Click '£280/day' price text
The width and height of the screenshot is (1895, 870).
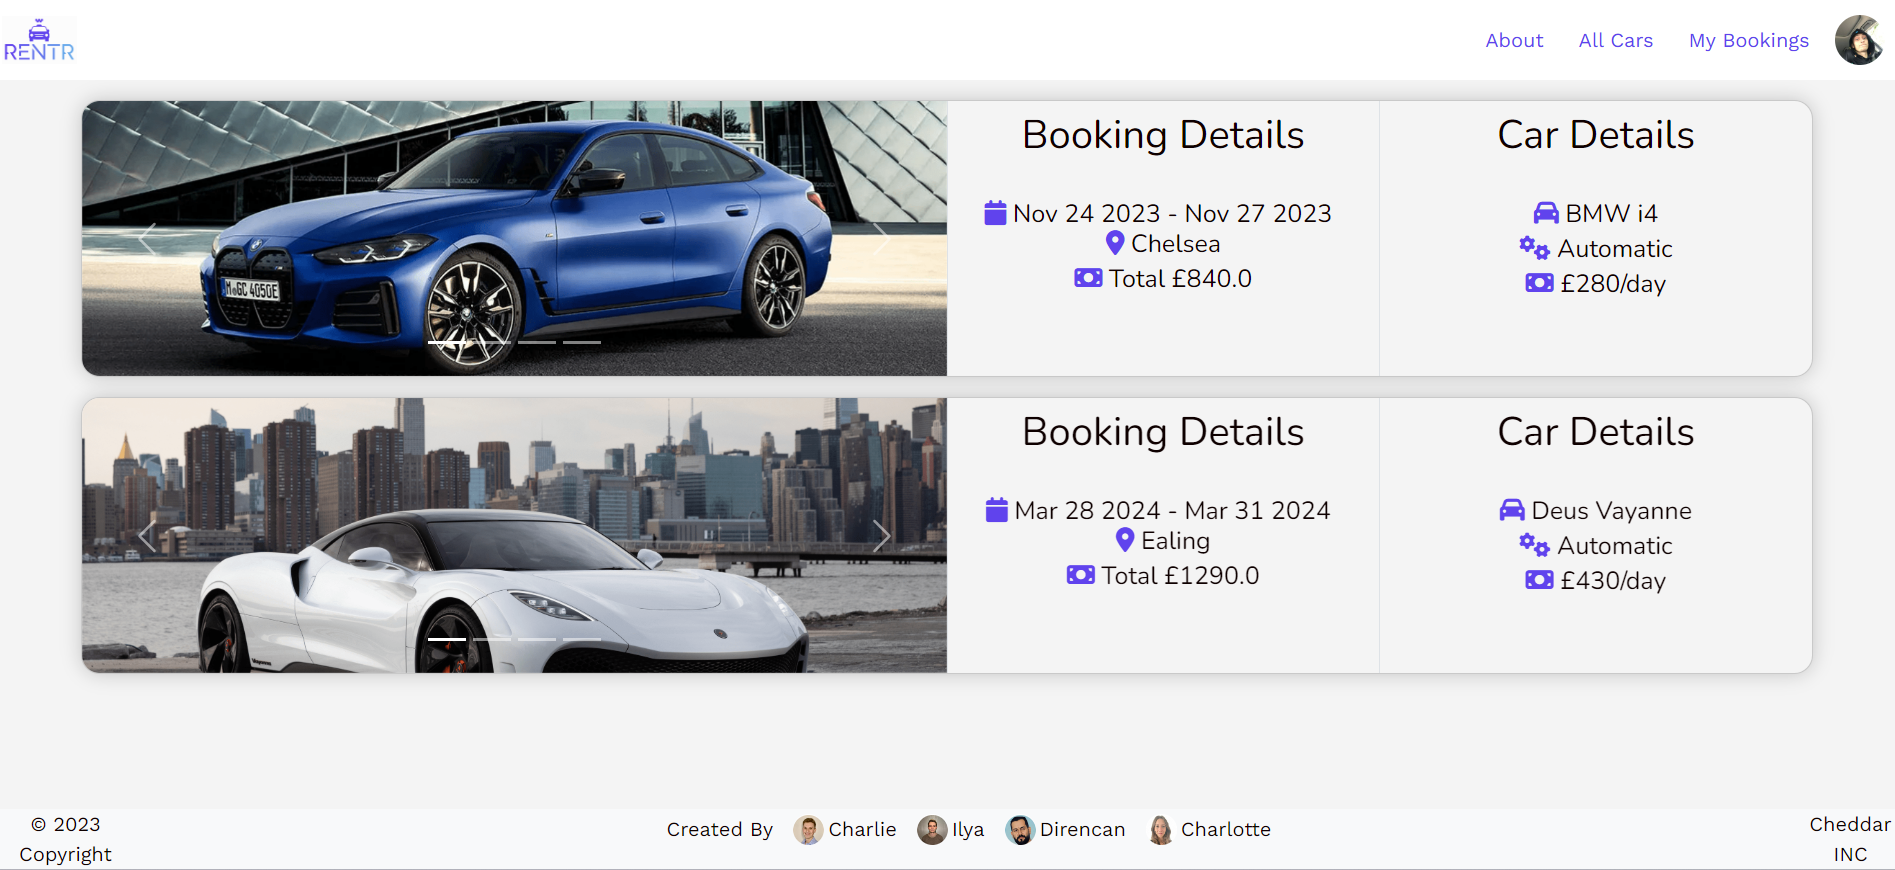click(x=1613, y=284)
